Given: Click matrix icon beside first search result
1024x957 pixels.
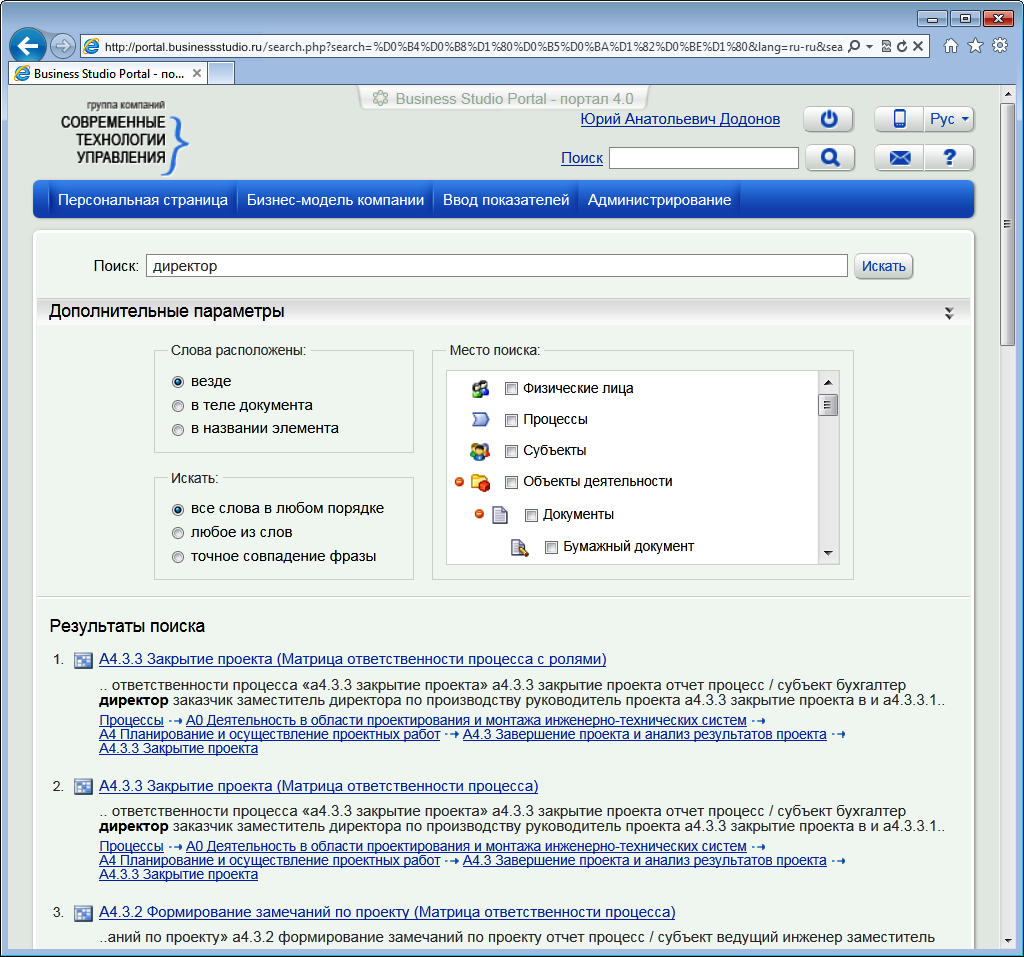Looking at the screenshot, I should pos(84,660).
